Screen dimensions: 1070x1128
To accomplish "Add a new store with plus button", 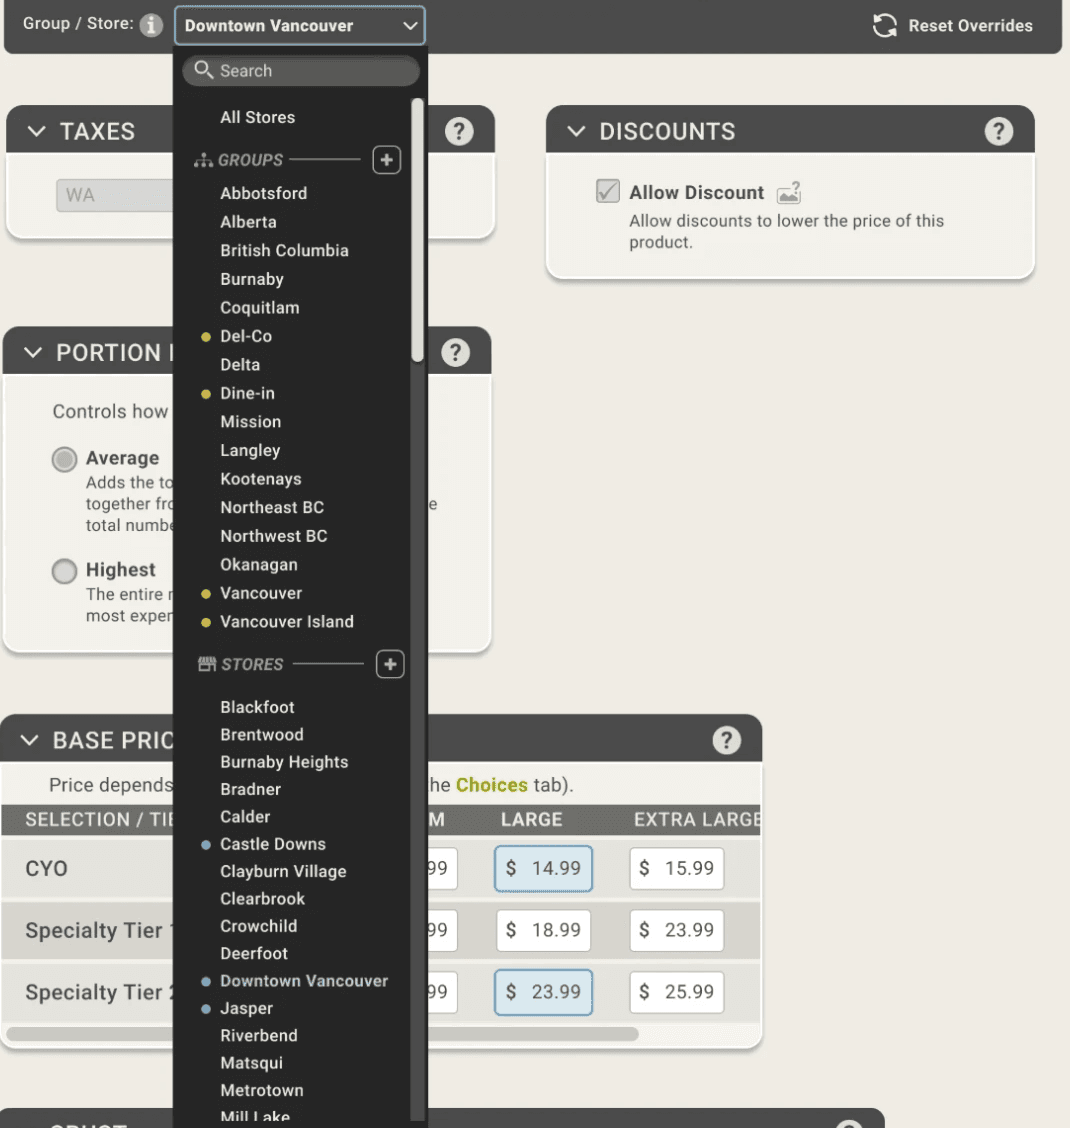I will [x=390, y=664].
